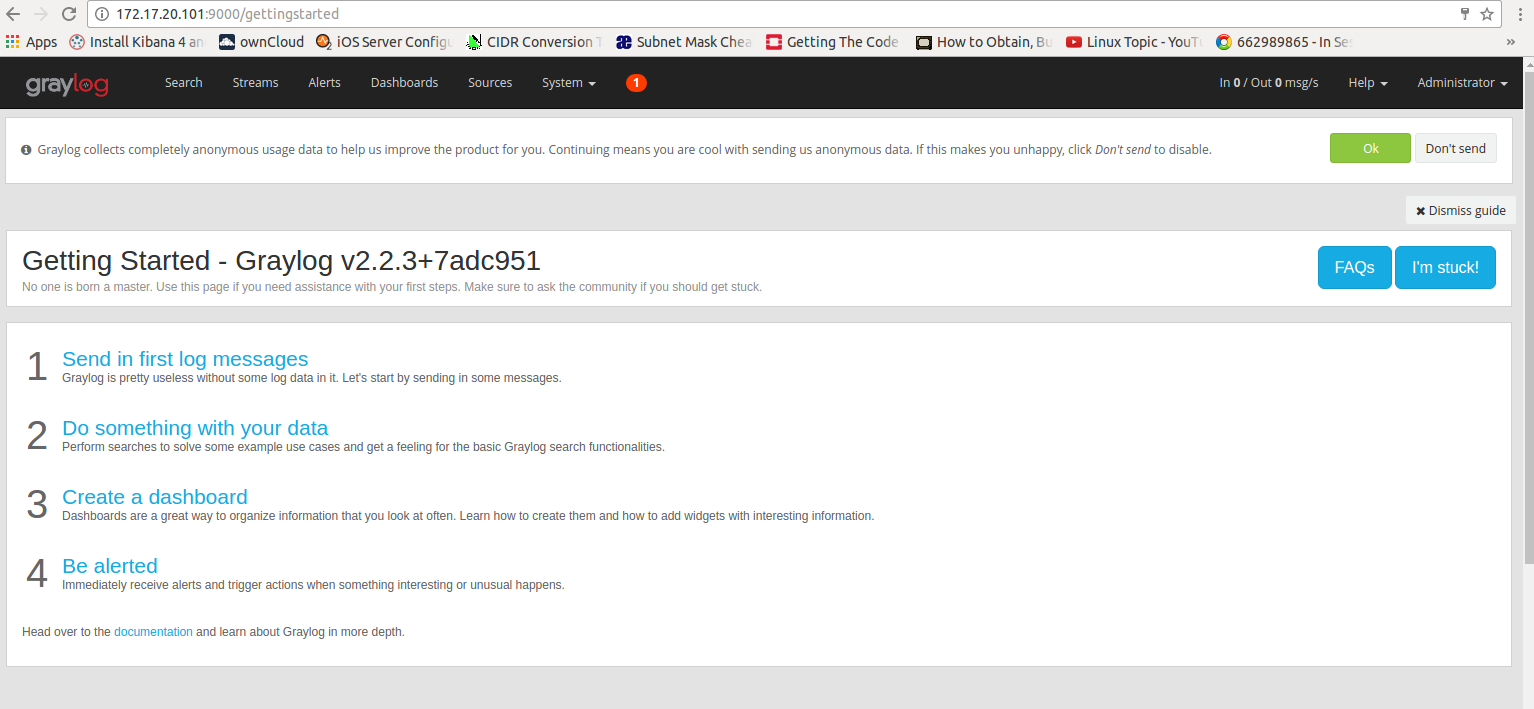Open the How to Obtain bookmark
The height and width of the screenshot is (709, 1534).
[984, 42]
